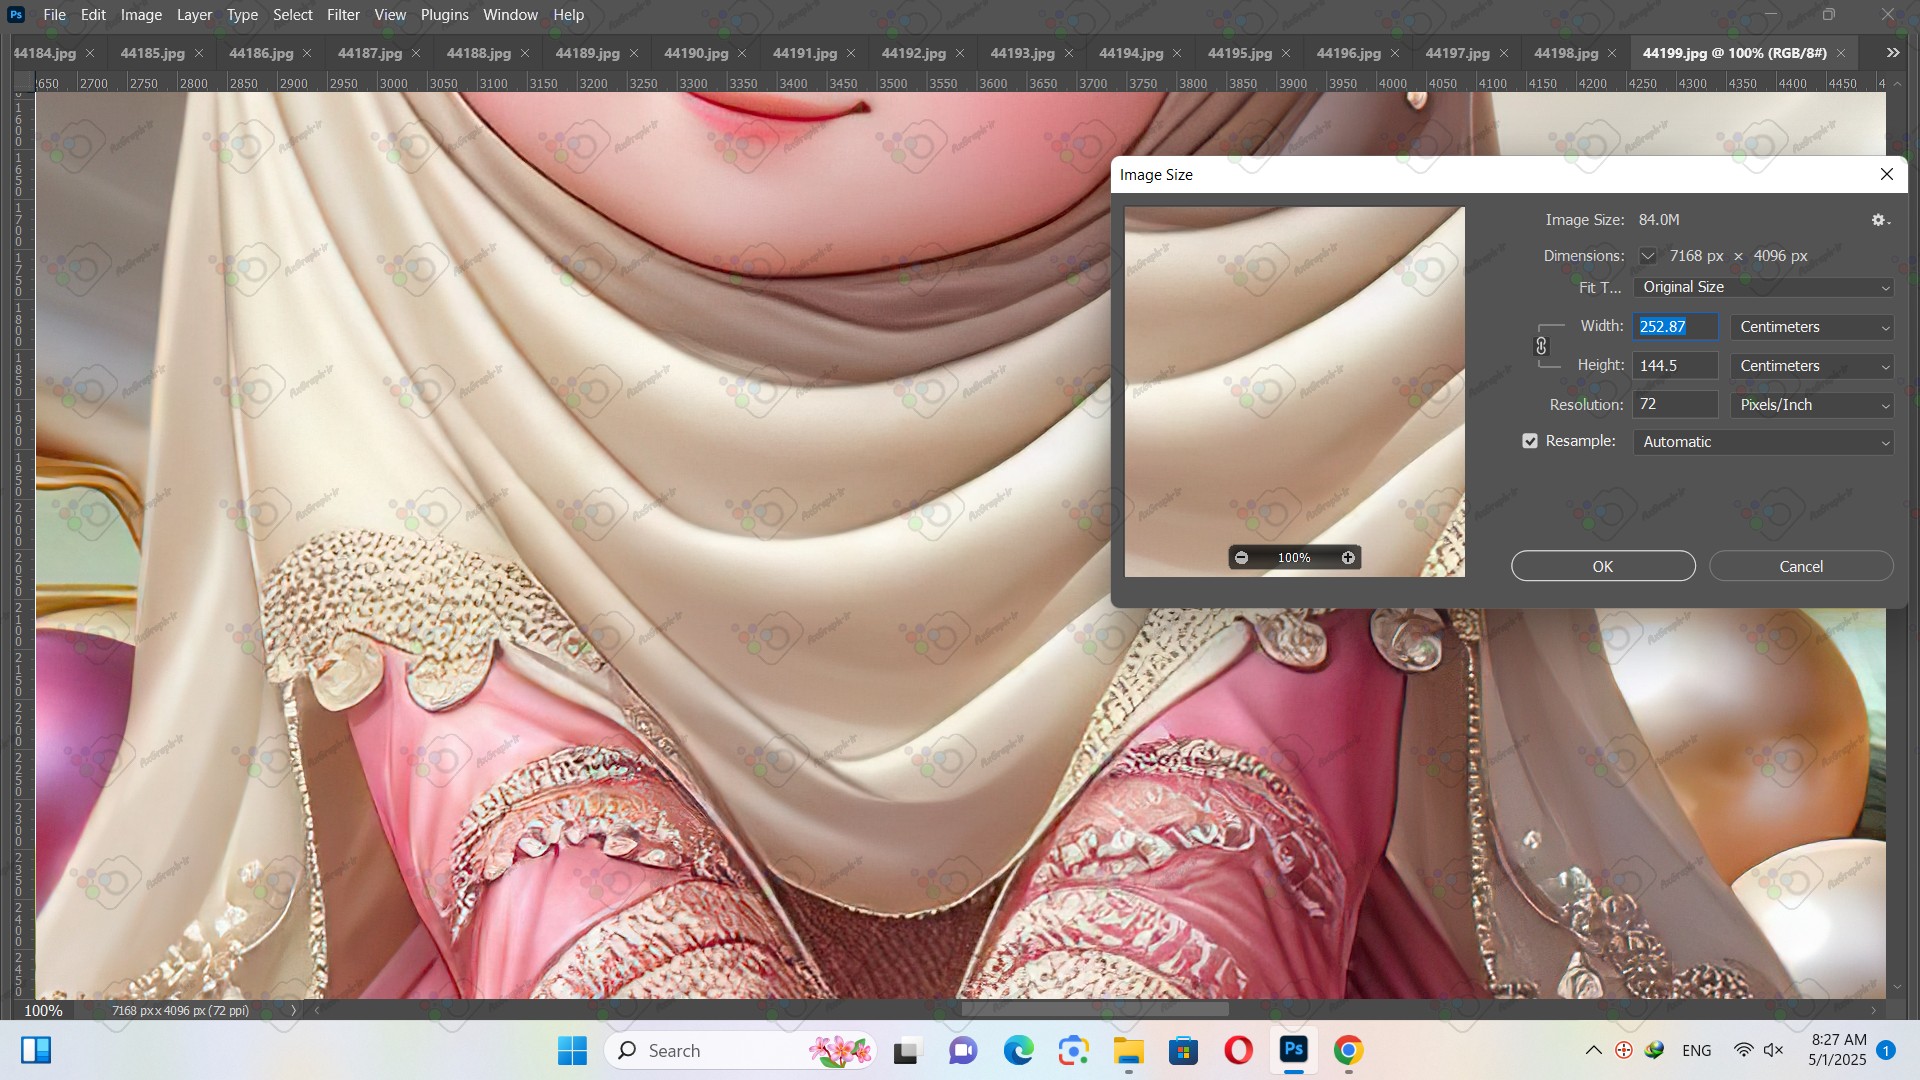This screenshot has width=1920, height=1080.
Task: Open the blue camera lens app on the taskbar
Action: (x=1073, y=1051)
